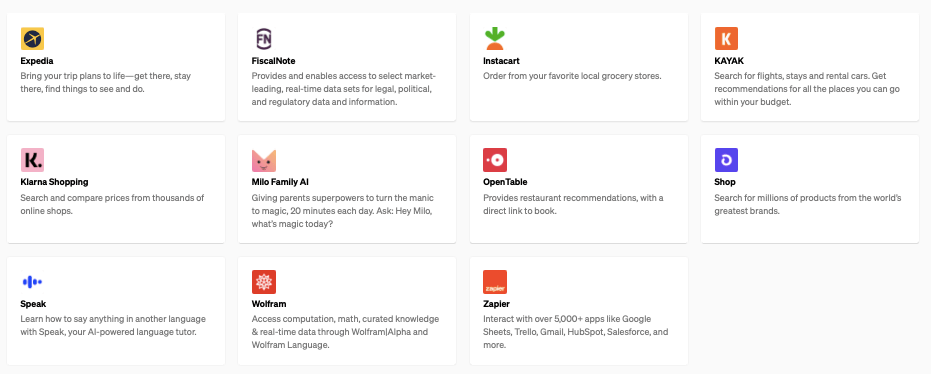Click the orange Zapier logo icon

(495, 282)
